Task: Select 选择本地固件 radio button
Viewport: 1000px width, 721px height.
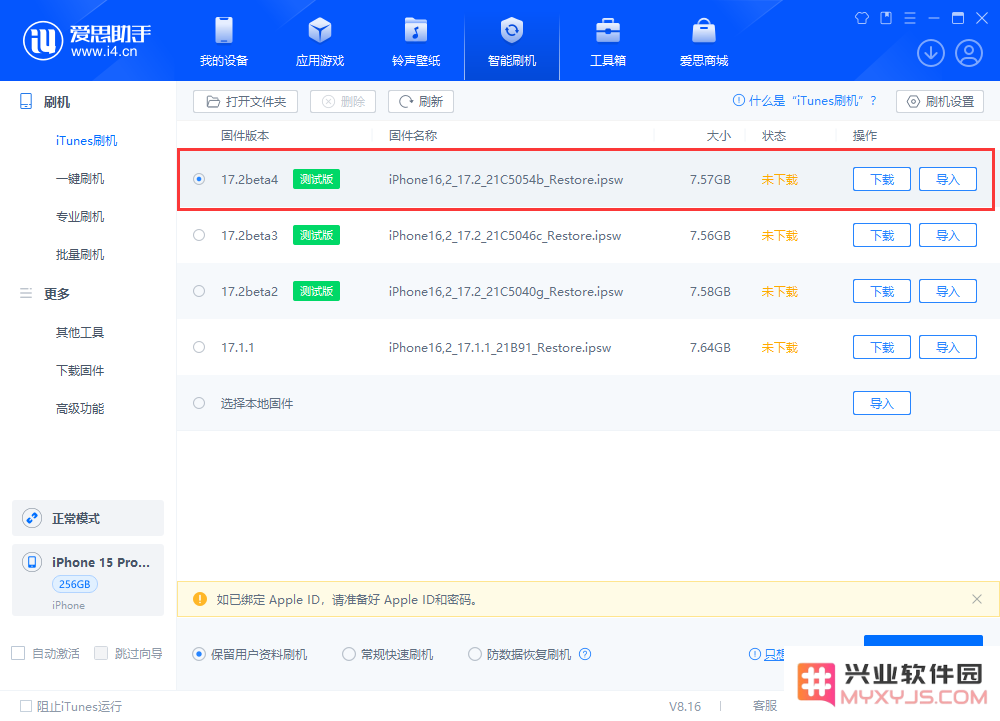Action: (199, 404)
